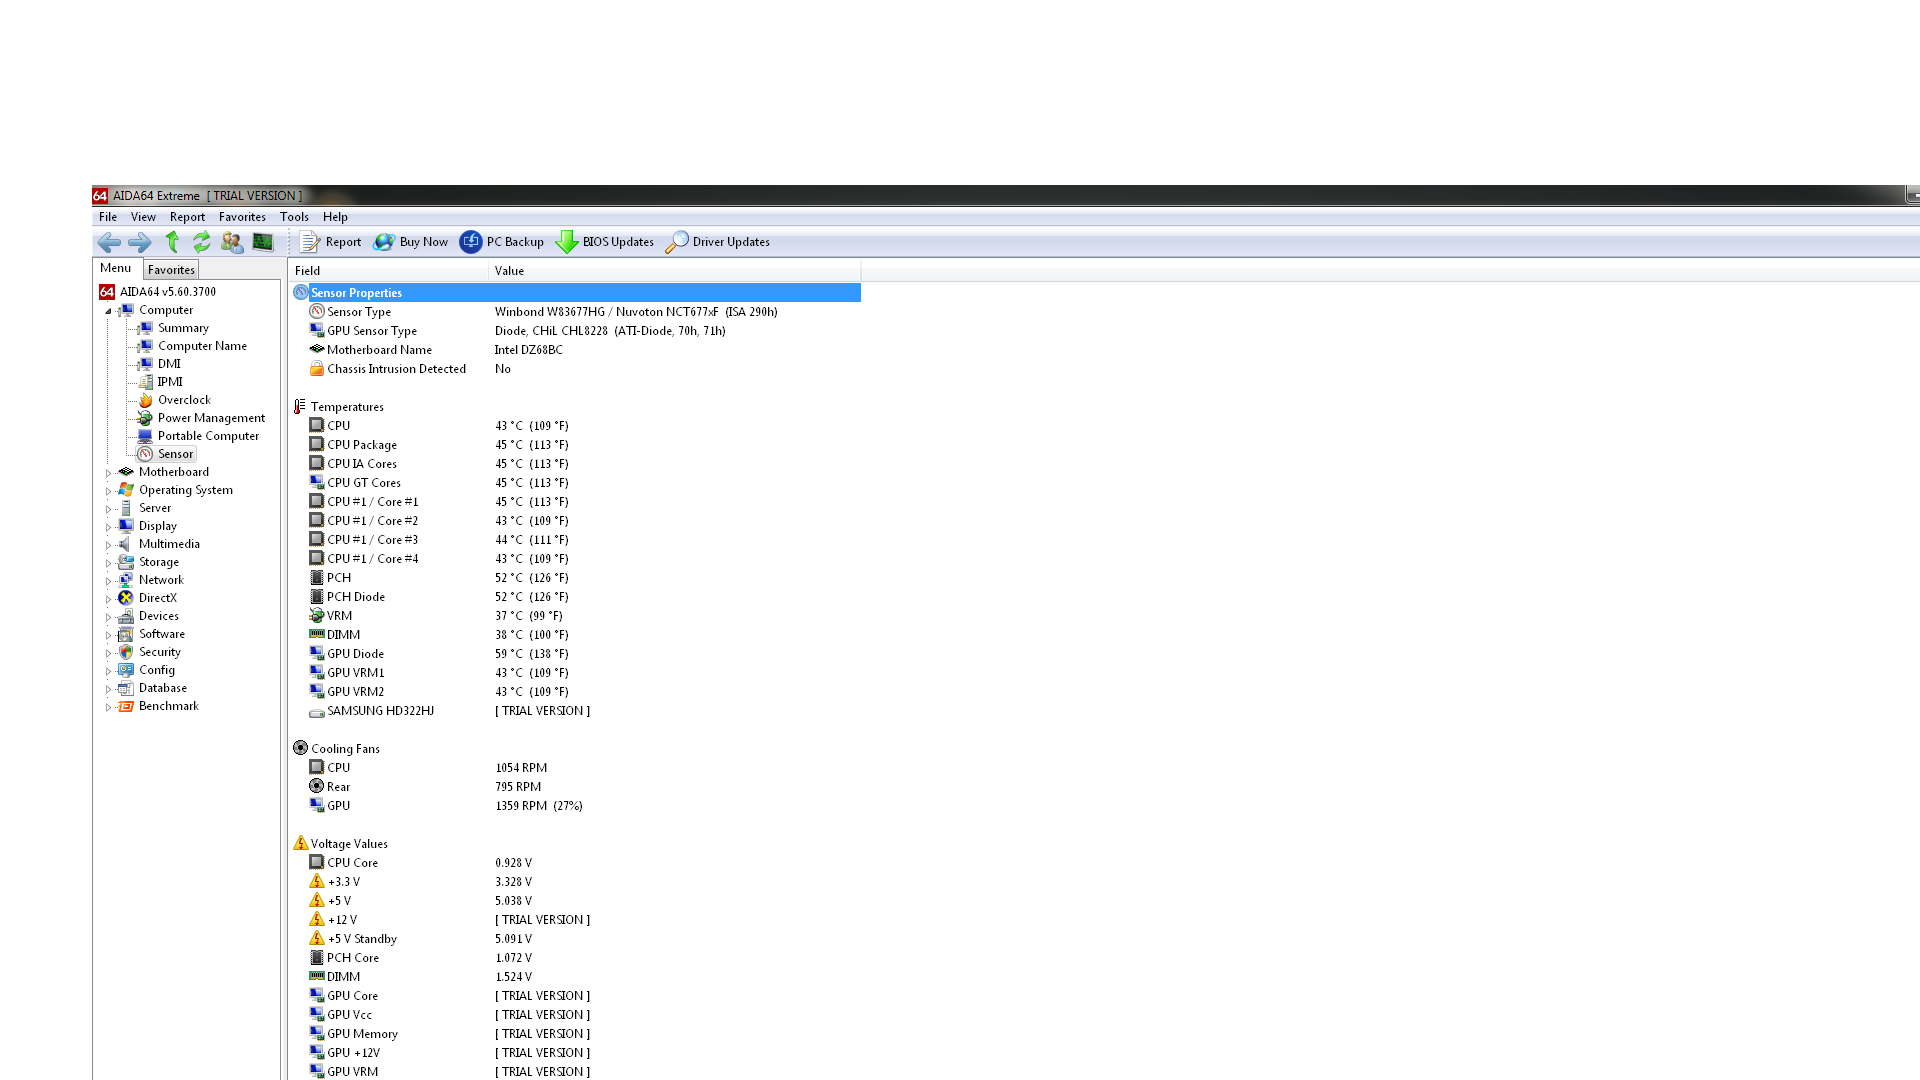The image size is (1920, 1080).
Task: Click the Field column header
Action: click(388, 271)
